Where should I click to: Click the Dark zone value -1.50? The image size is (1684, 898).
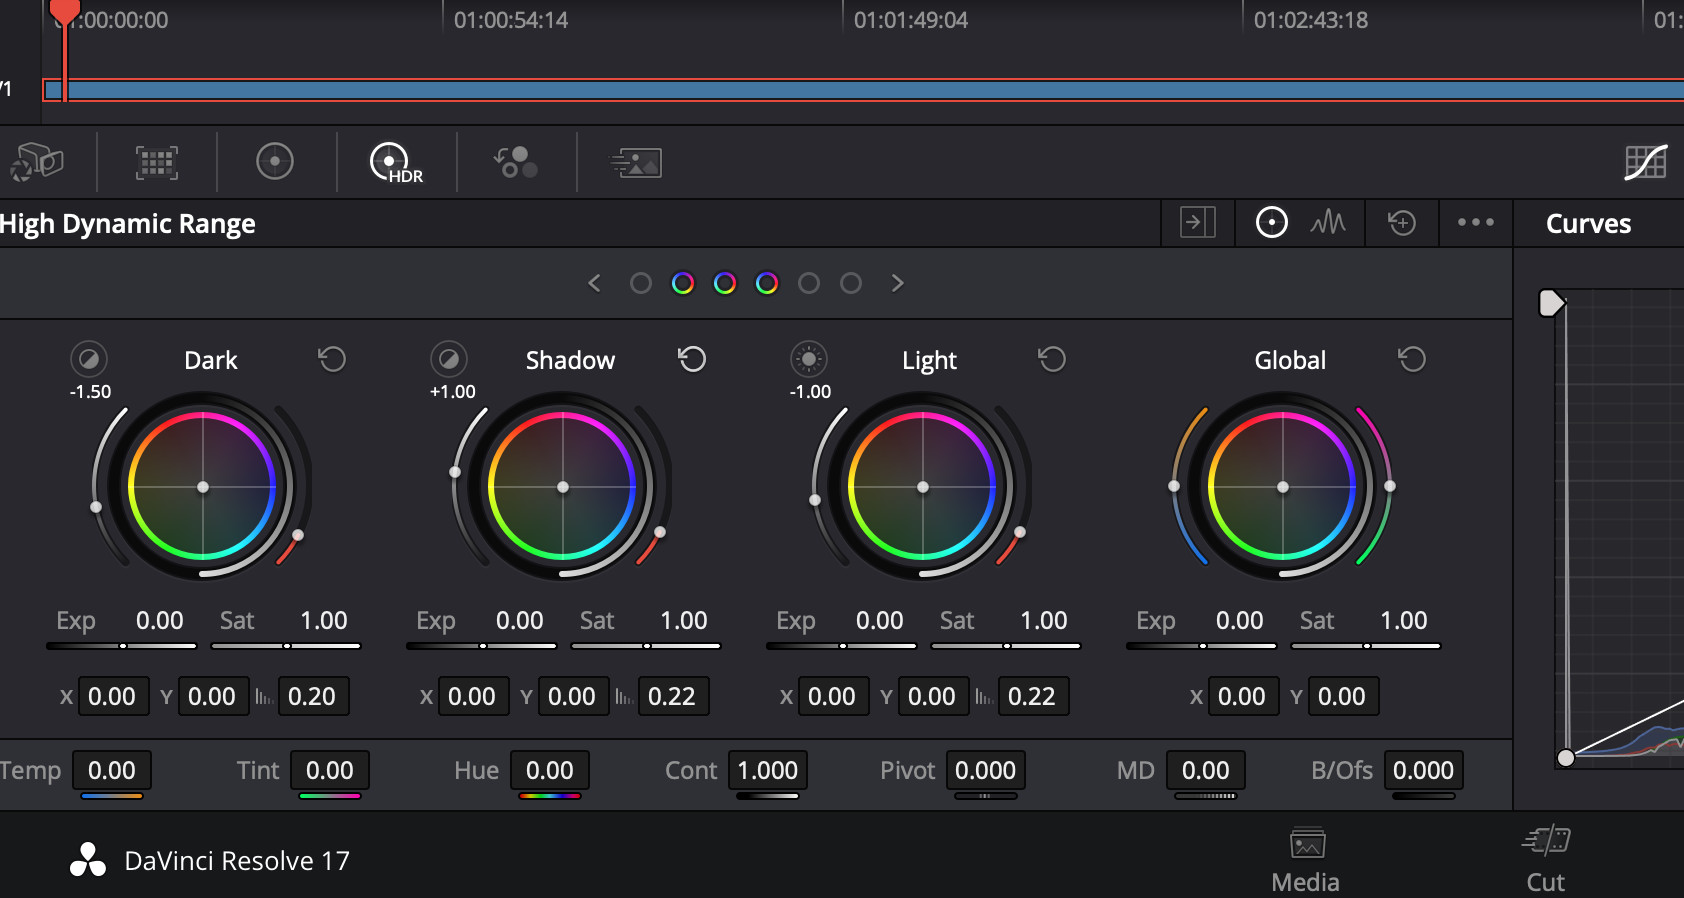[x=90, y=392]
